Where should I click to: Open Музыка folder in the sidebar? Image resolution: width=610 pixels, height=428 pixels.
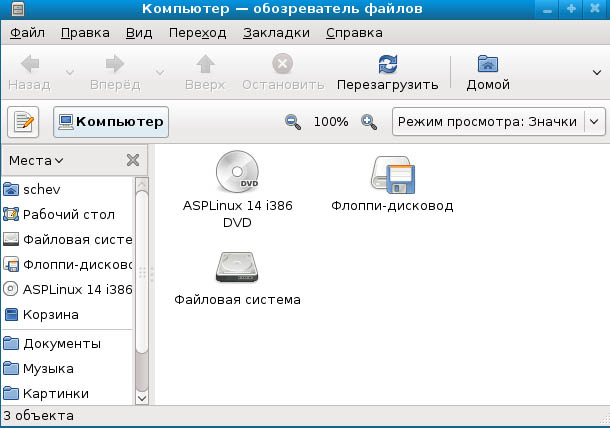pyautogui.click(x=67, y=368)
